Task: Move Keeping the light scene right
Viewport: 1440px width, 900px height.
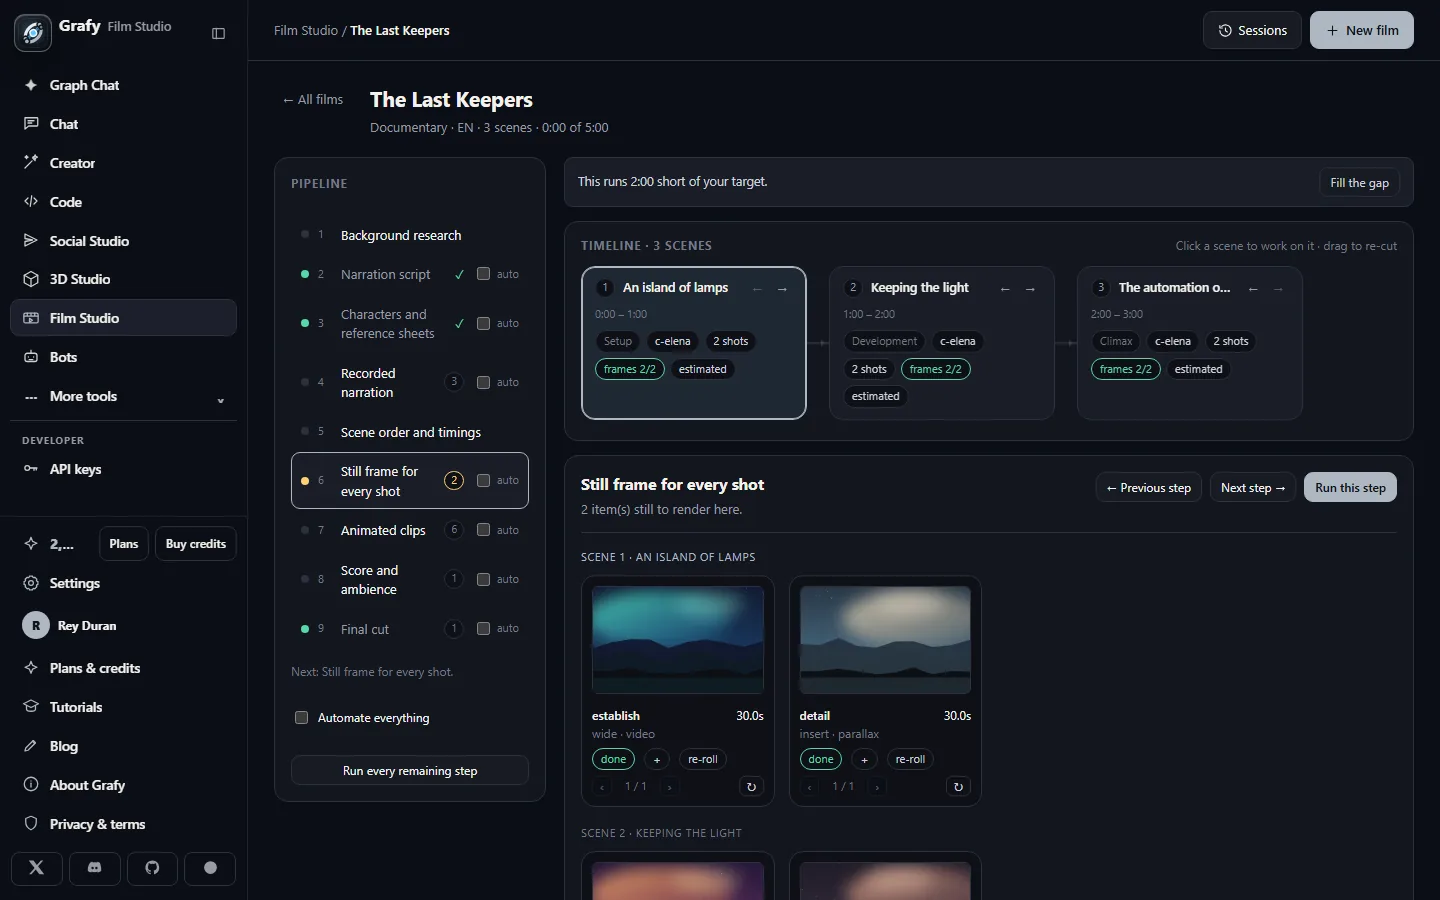Action: [x=1030, y=289]
